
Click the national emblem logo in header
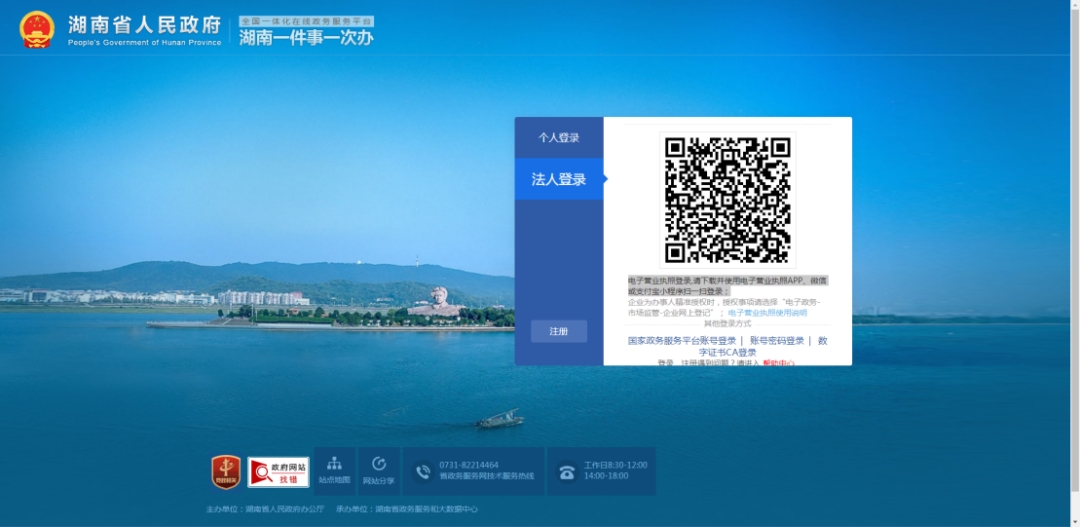pos(37,29)
